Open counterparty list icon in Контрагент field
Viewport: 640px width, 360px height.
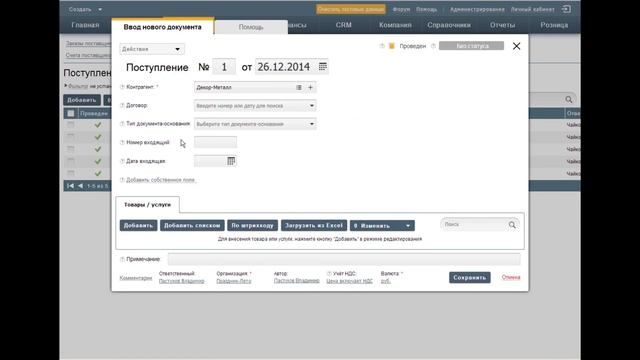[x=299, y=87]
